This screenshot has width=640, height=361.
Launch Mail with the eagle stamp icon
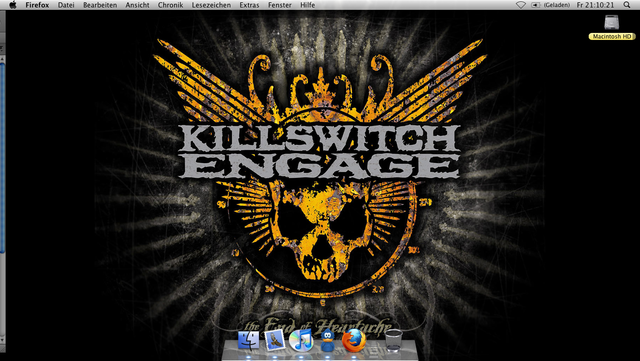click(x=275, y=340)
